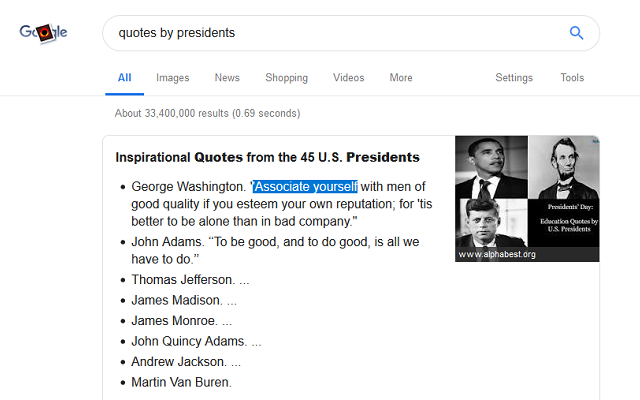Viewport: 640px width, 400px height.
Task: Open search Settings
Action: pos(514,78)
